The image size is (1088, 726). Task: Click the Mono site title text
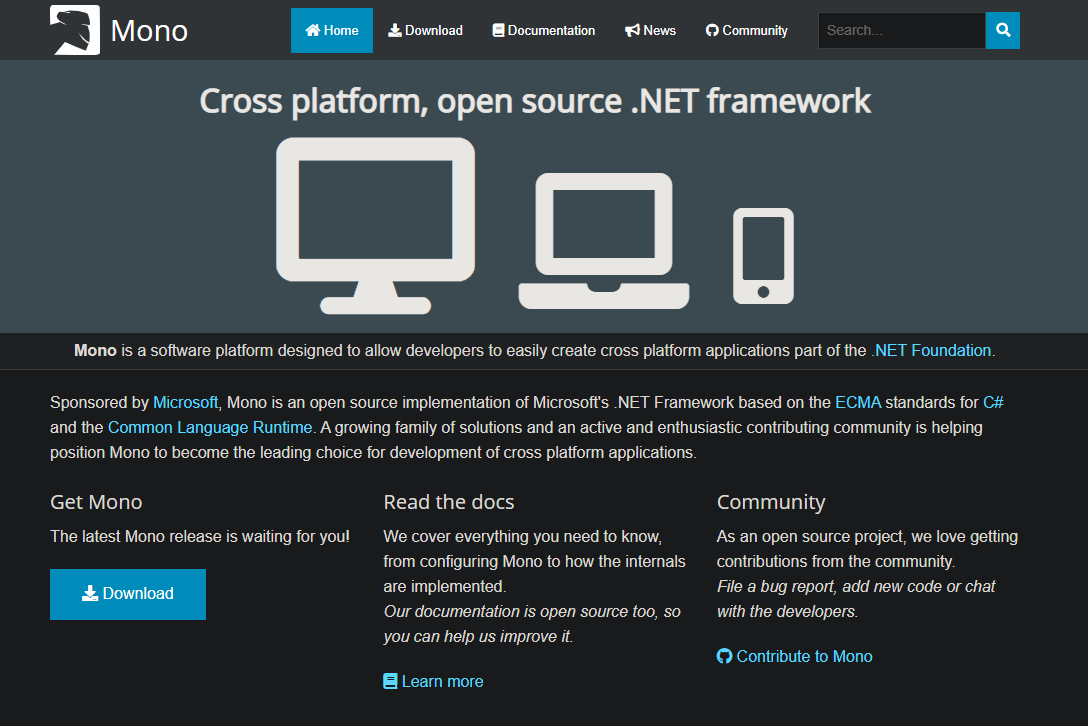click(149, 31)
